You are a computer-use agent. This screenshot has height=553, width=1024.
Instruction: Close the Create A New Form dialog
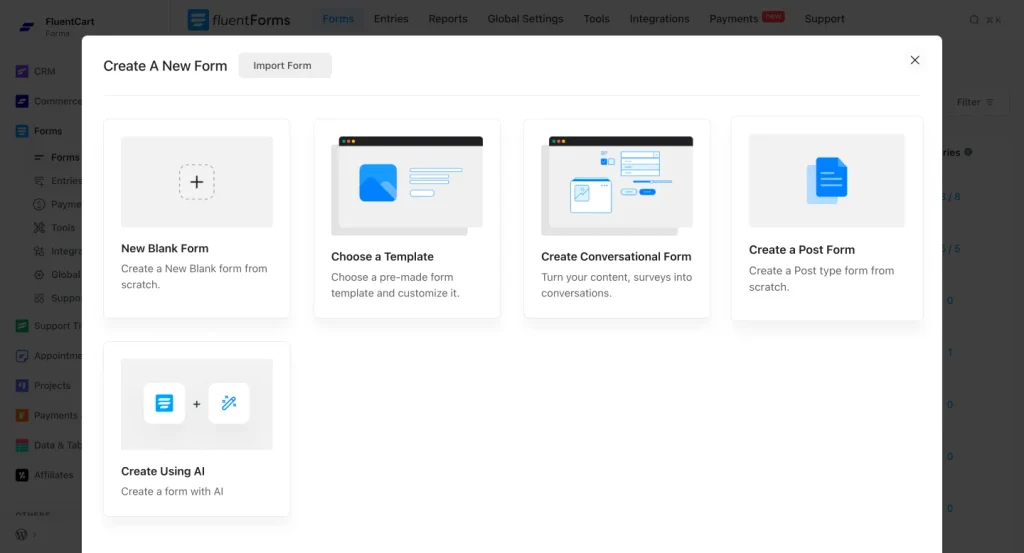pyautogui.click(x=915, y=60)
